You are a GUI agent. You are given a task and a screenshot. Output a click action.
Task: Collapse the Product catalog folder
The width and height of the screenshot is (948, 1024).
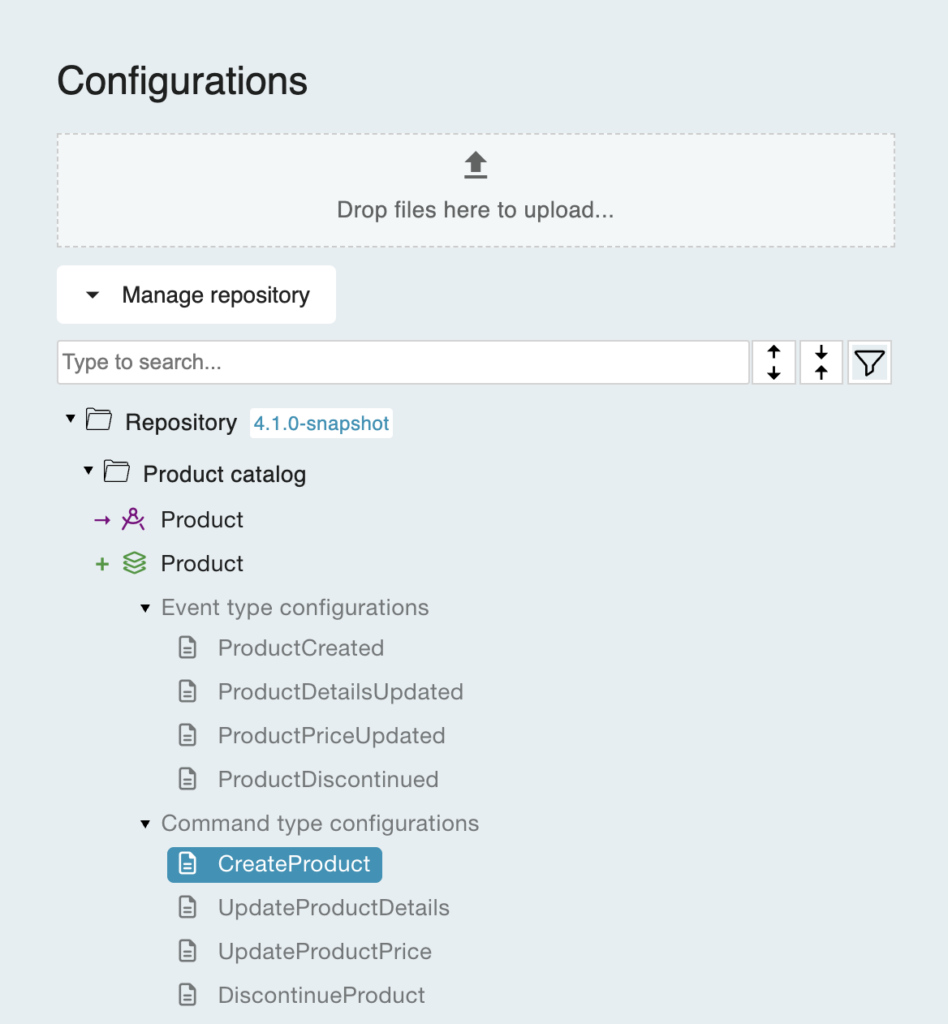(89, 471)
